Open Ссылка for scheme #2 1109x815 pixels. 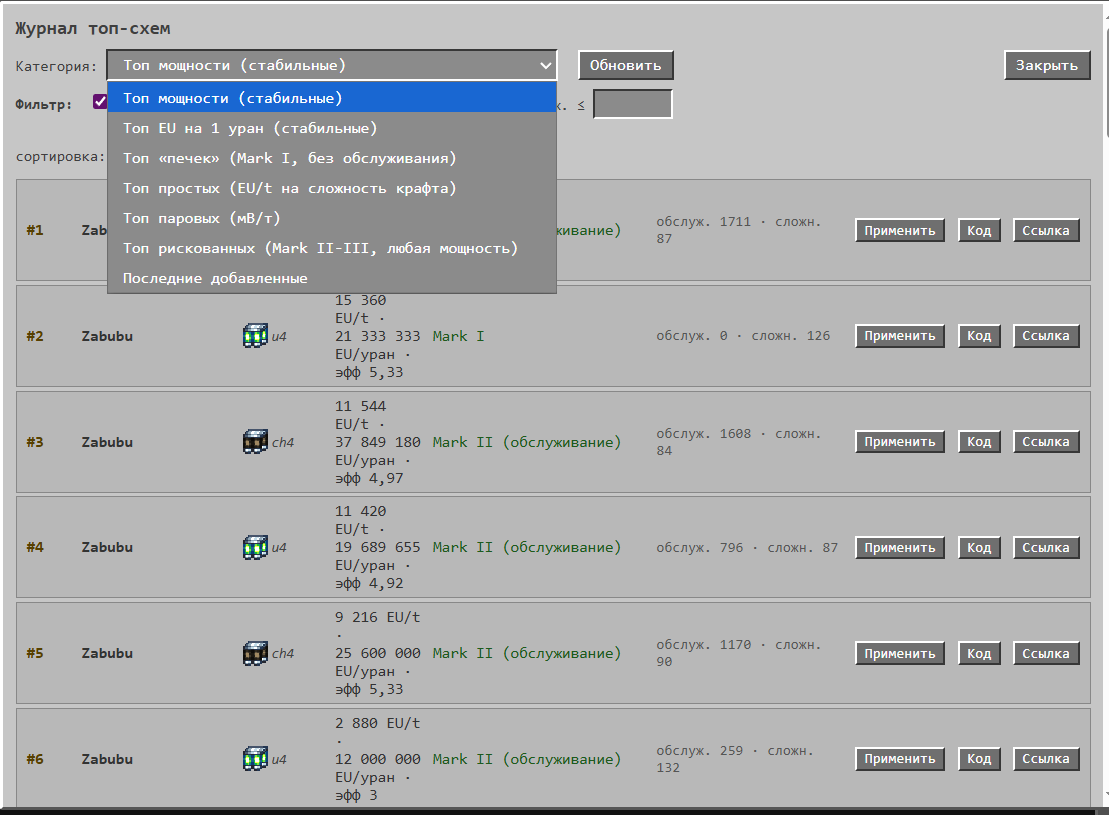pyautogui.click(x=1046, y=336)
